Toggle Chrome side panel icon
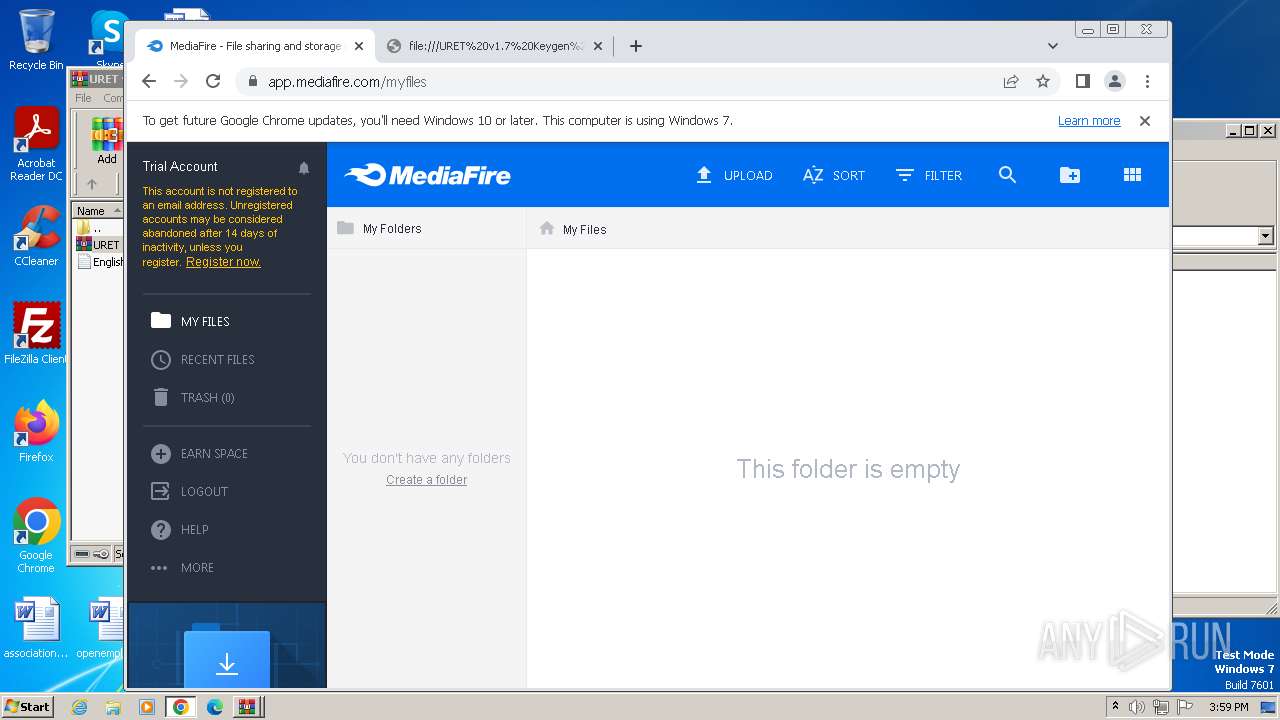This screenshot has height=720, width=1280. (1082, 81)
